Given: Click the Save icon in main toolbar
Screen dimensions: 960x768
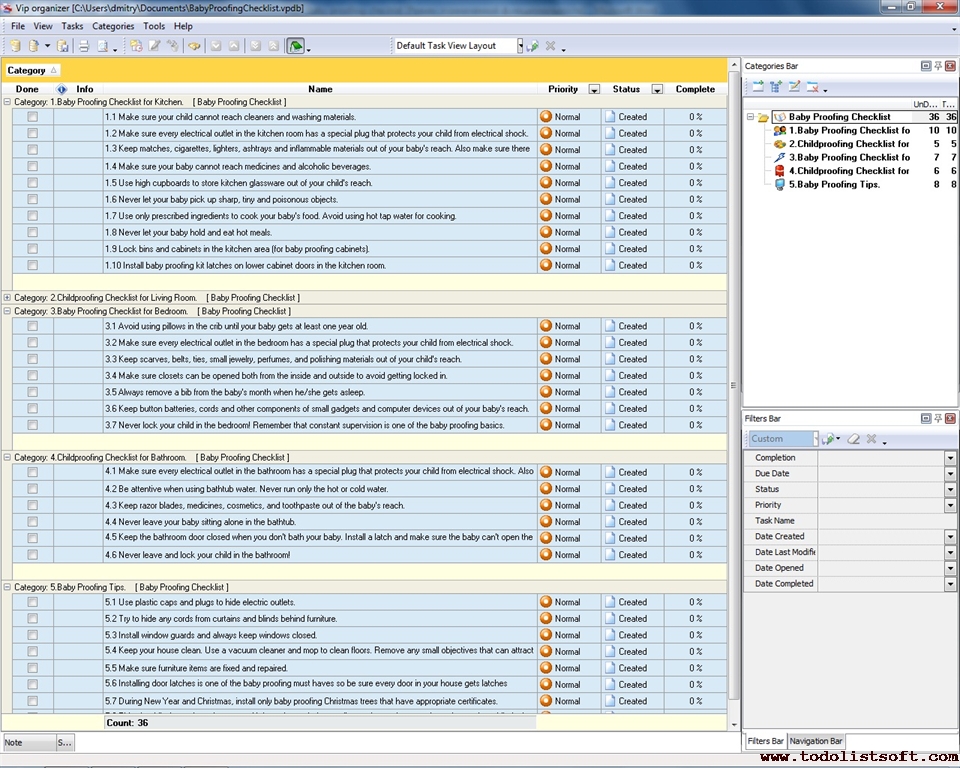Looking at the screenshot, I should tap(63, 46).
